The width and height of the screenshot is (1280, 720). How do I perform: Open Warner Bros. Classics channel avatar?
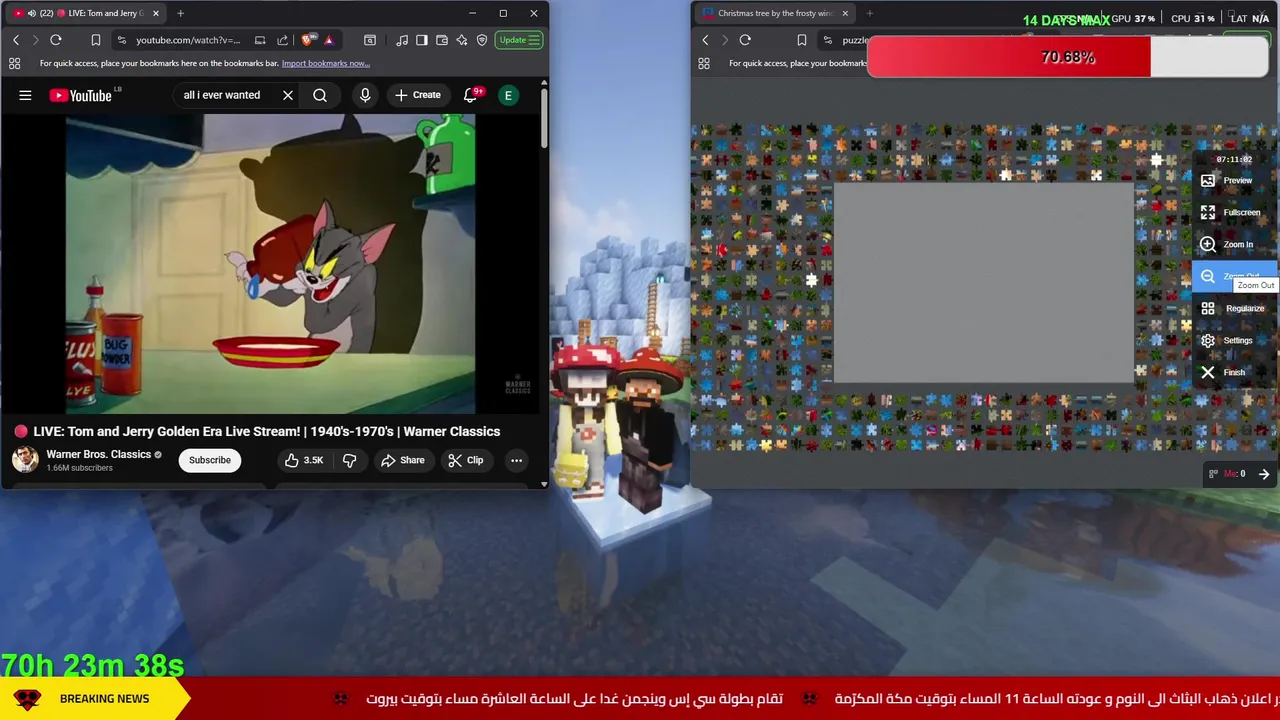click(25, 460)
